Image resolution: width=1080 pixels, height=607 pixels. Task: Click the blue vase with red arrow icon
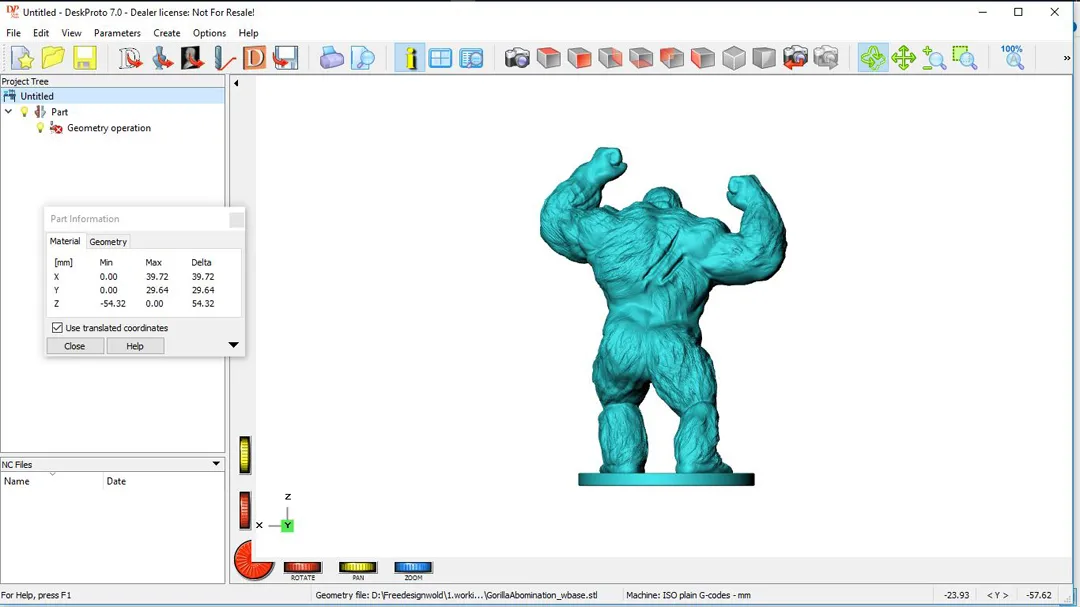point(162,59)
